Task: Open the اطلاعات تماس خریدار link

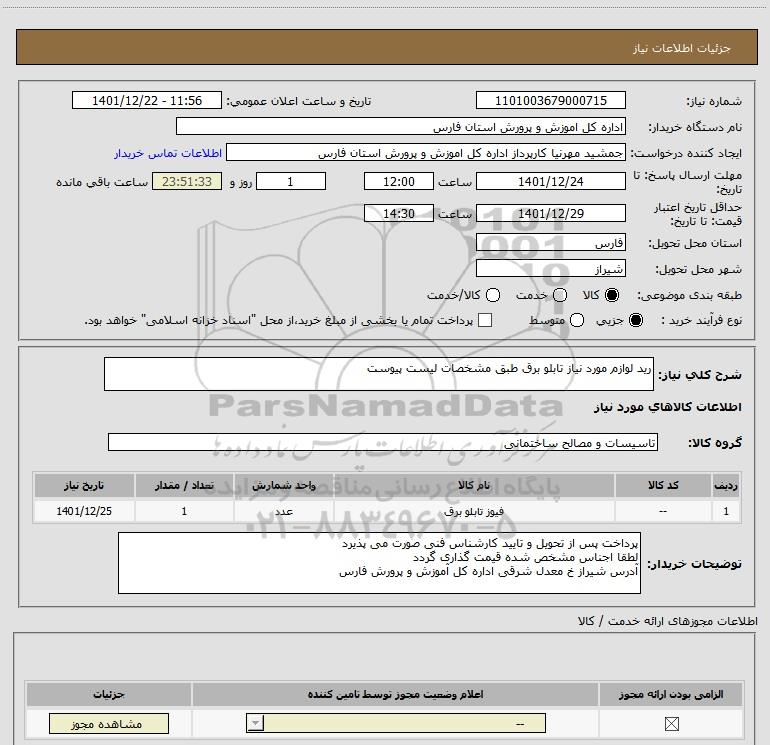Action: pos(168,153)
